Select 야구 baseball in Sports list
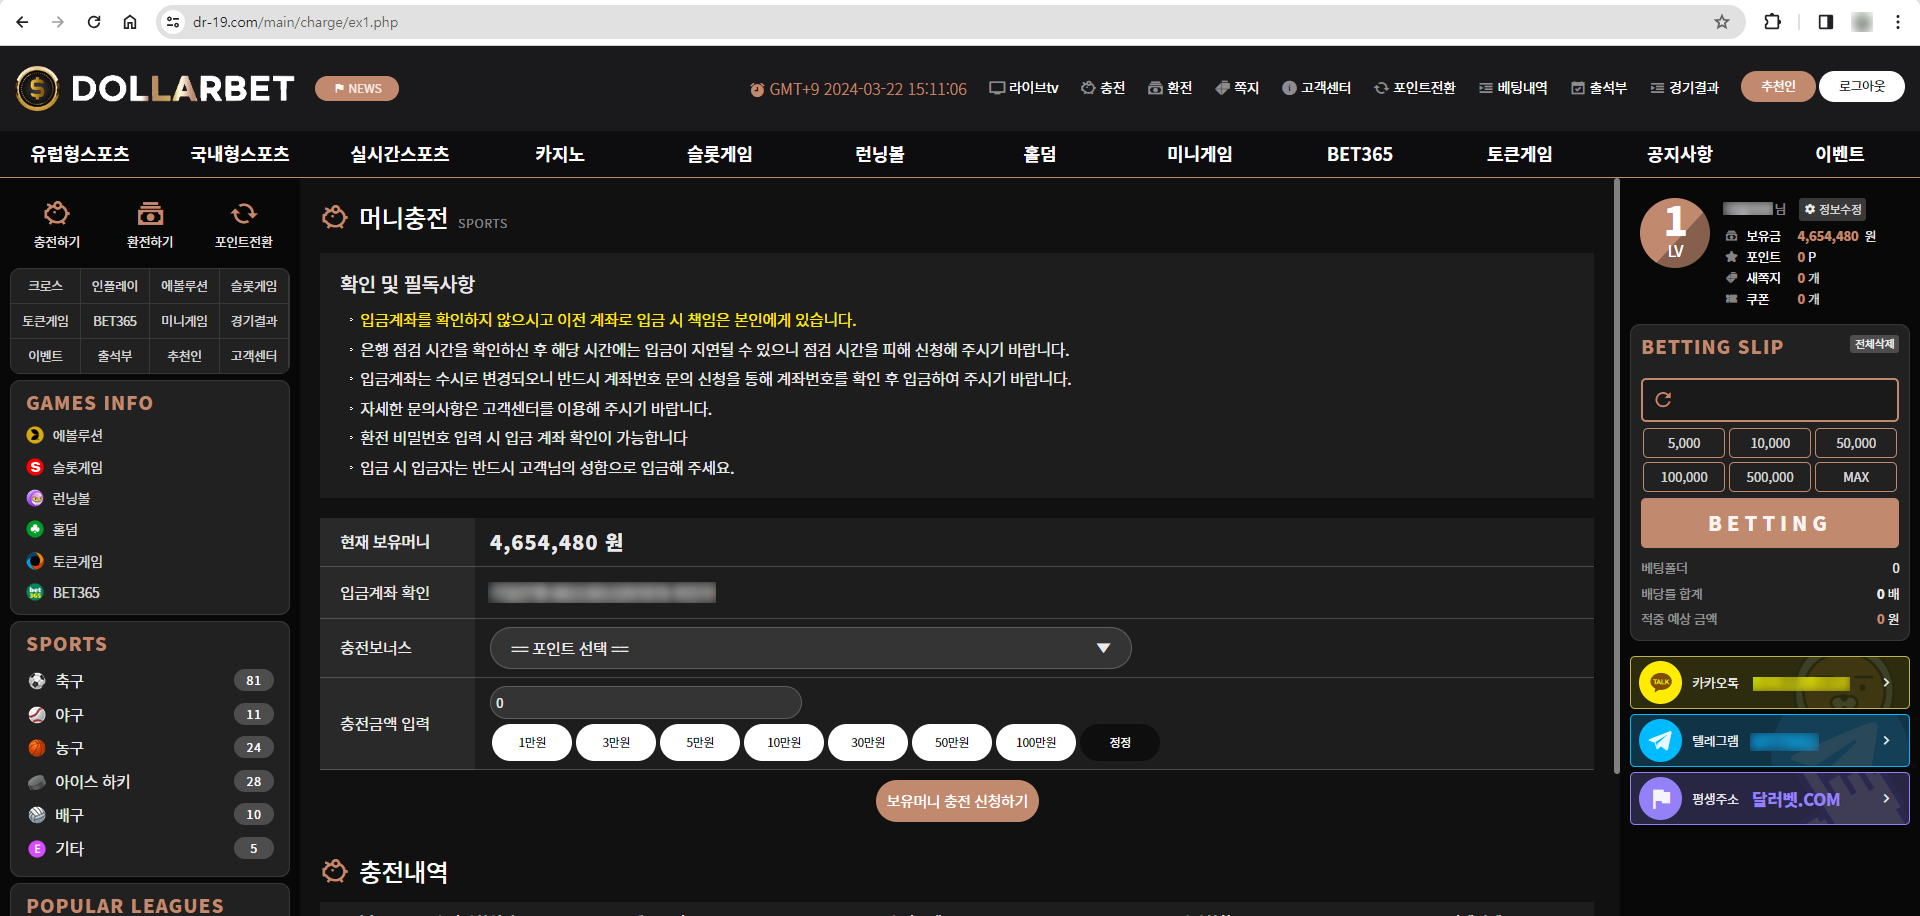The height and width of the screenshot is (916, 1920). (150, 715)
